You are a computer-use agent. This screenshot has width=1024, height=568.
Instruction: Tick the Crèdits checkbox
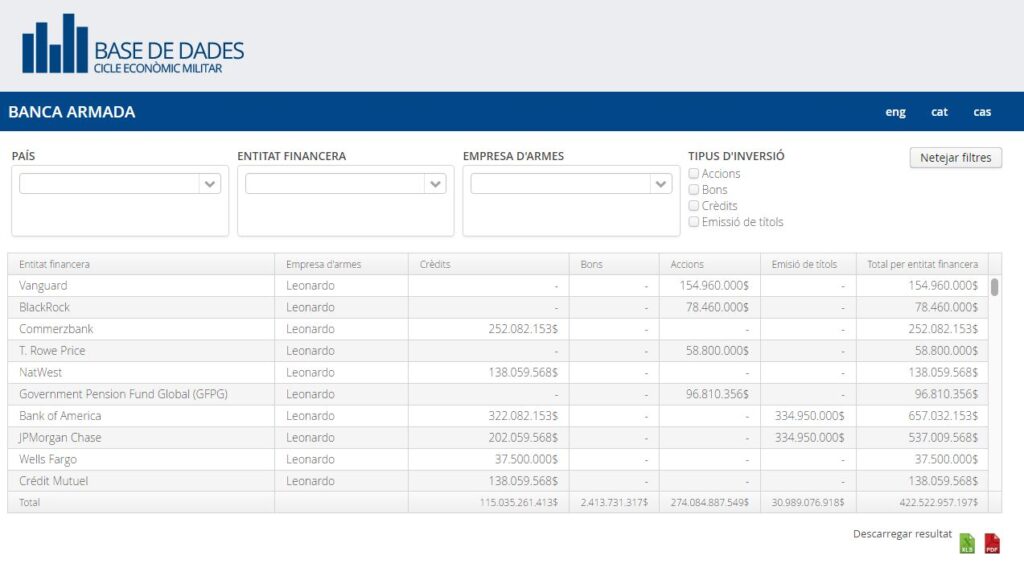(x=694, y=206)
